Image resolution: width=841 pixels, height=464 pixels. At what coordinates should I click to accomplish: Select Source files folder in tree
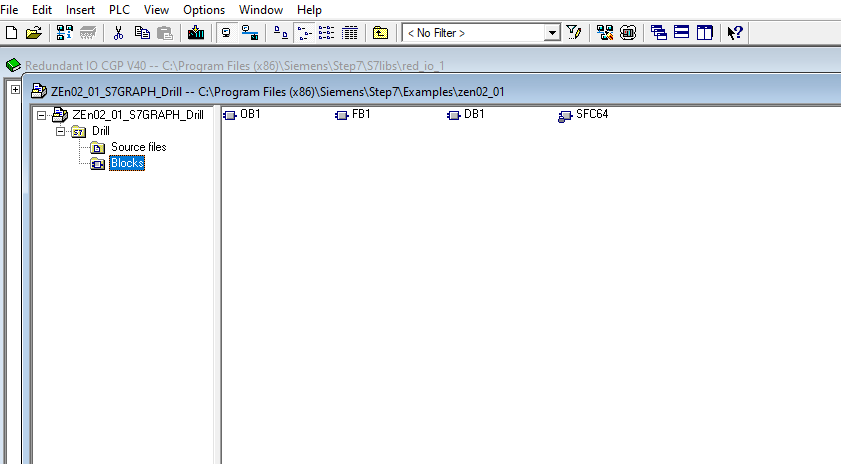138,147
